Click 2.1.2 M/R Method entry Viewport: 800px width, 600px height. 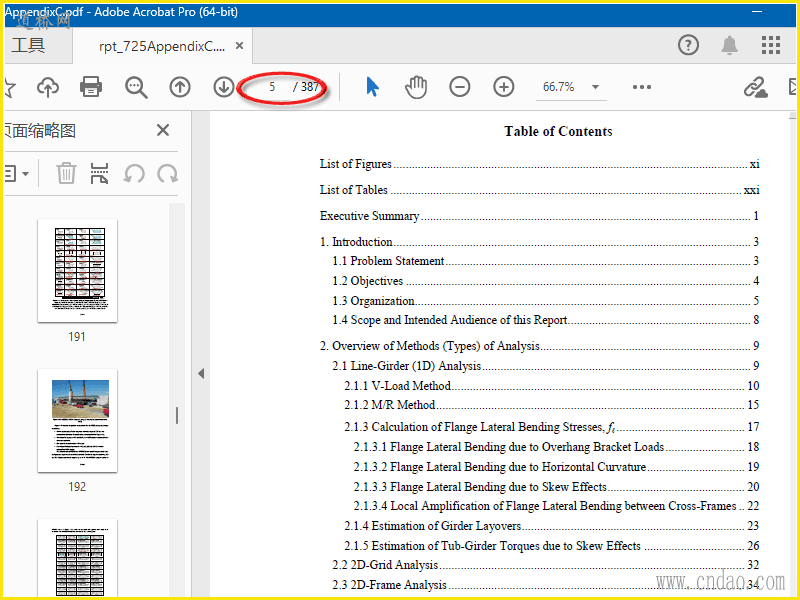(x=552, y=405)
